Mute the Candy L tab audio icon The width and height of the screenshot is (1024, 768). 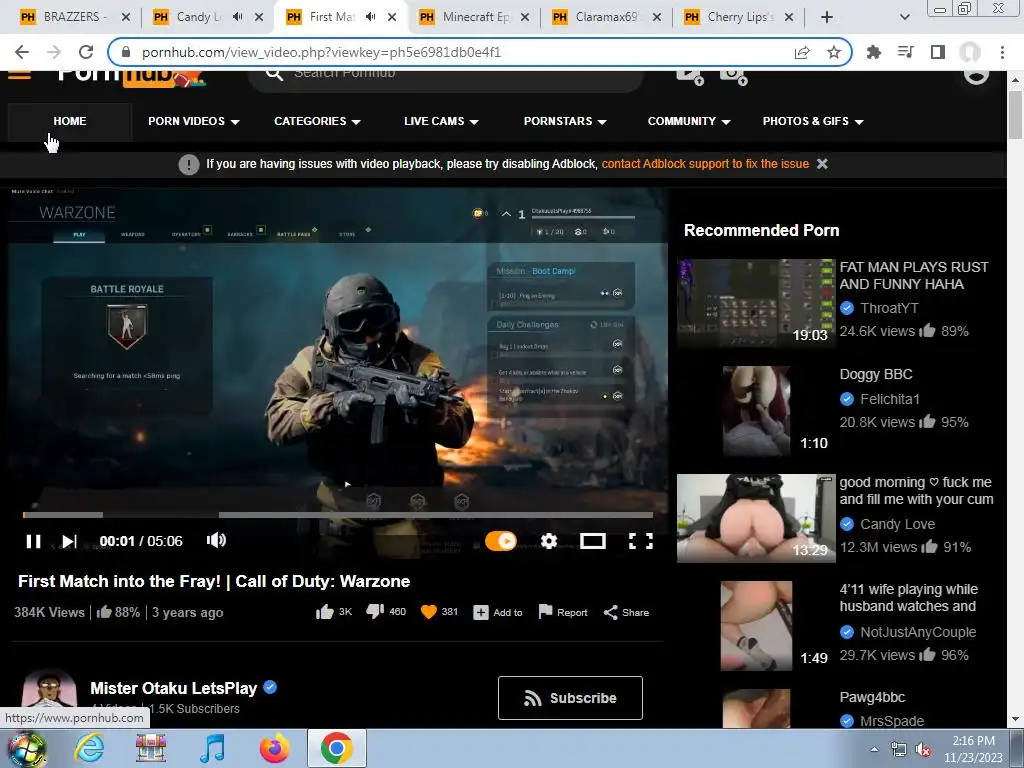point(238,17)
